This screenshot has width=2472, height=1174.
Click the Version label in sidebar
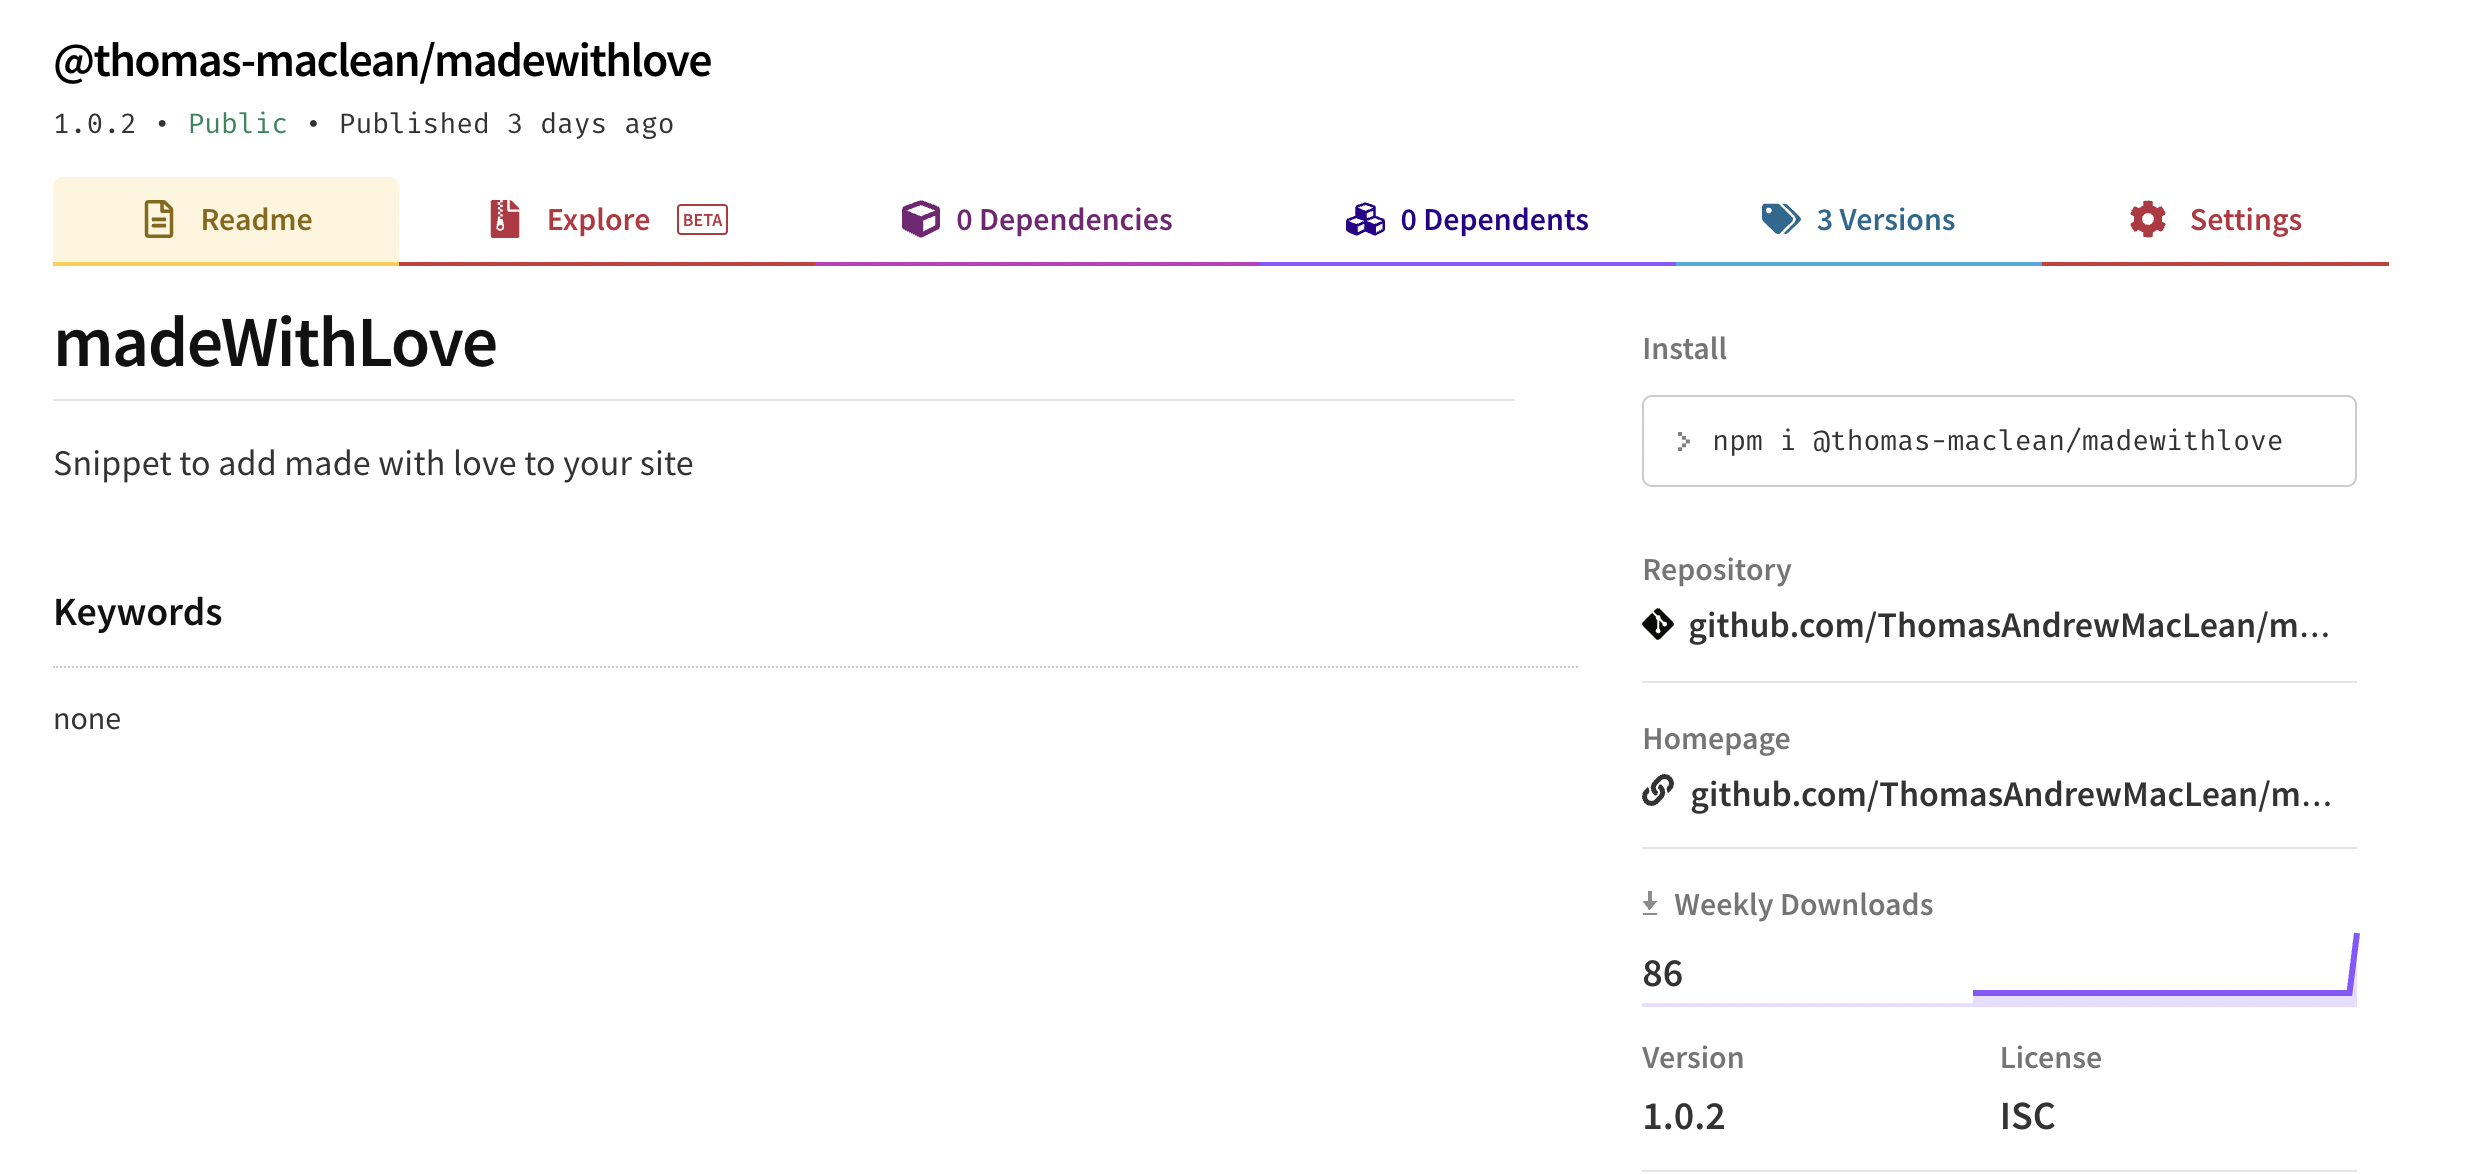[x=1692, y=1058]
